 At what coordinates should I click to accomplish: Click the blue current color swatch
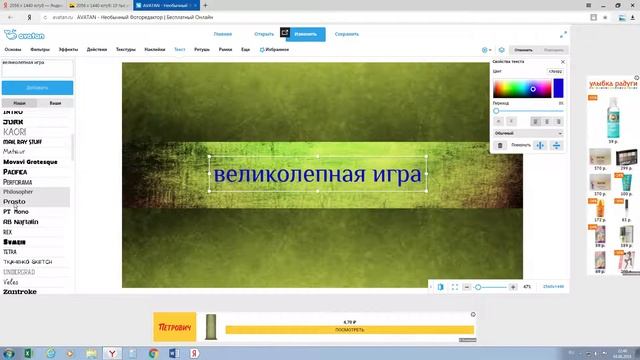click(x=558, y=89)
